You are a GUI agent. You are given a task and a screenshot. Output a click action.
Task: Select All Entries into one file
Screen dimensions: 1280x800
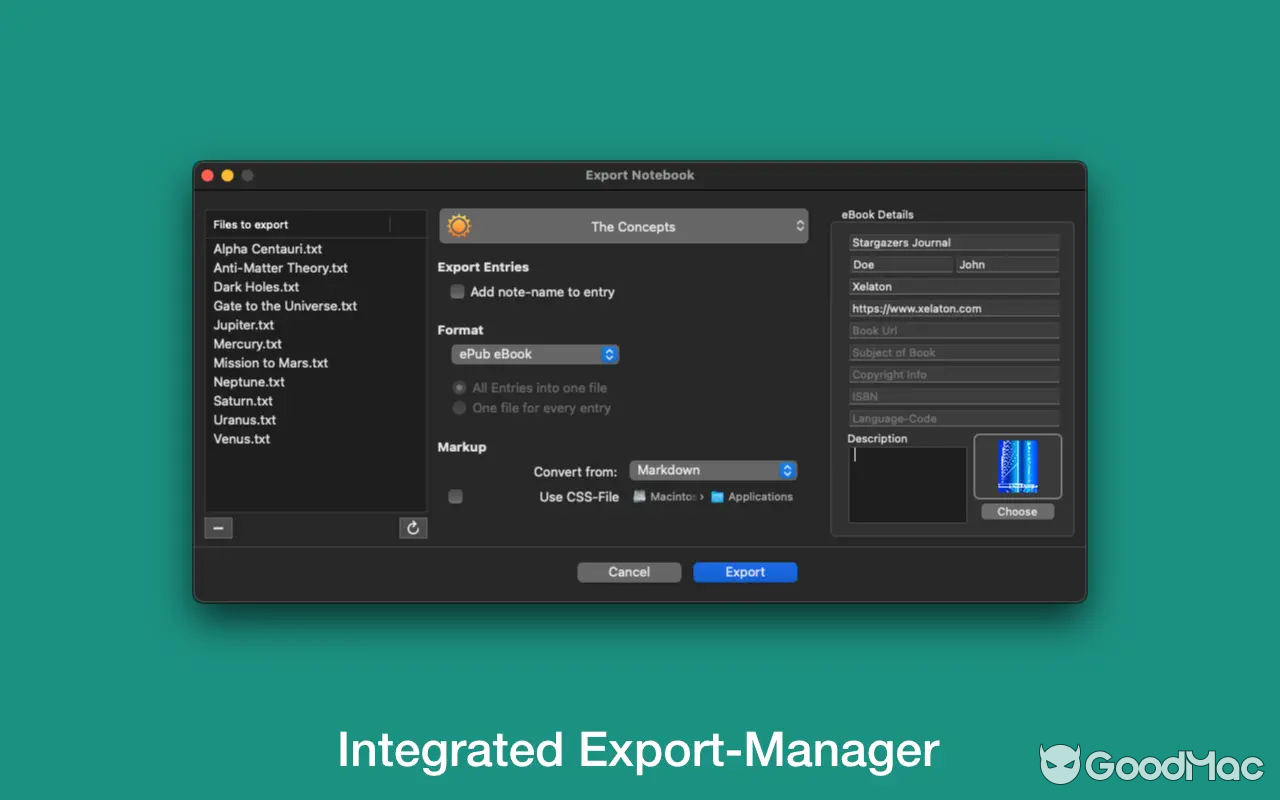click(459, 388)
